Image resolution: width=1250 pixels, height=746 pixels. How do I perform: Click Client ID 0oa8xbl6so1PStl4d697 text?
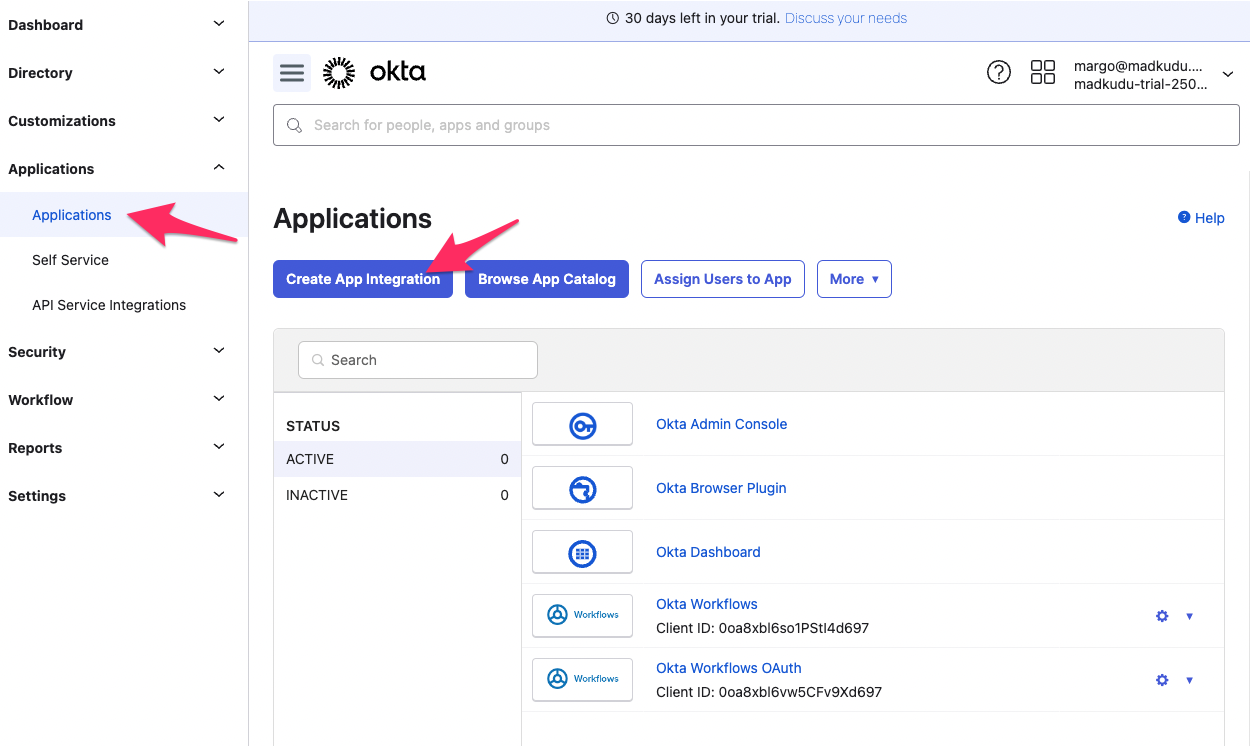coord(762,628)
